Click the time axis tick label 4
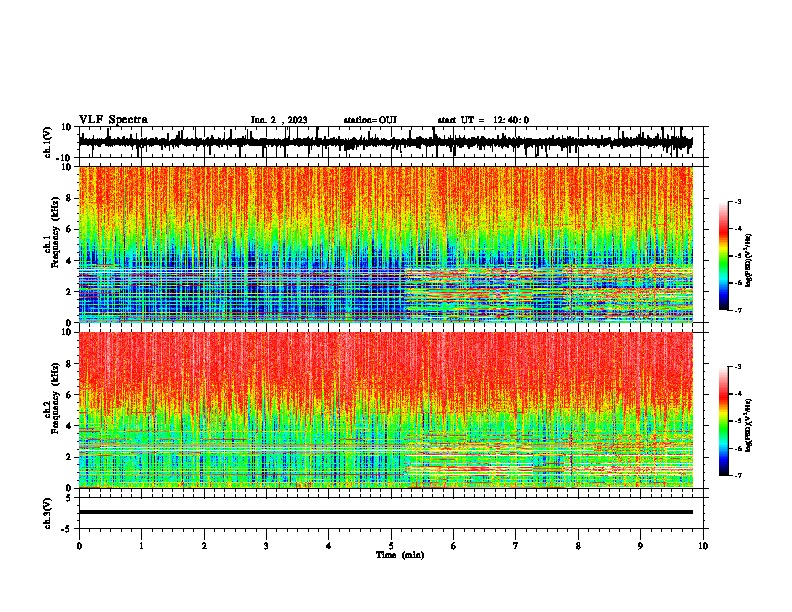 coord(328,546)
